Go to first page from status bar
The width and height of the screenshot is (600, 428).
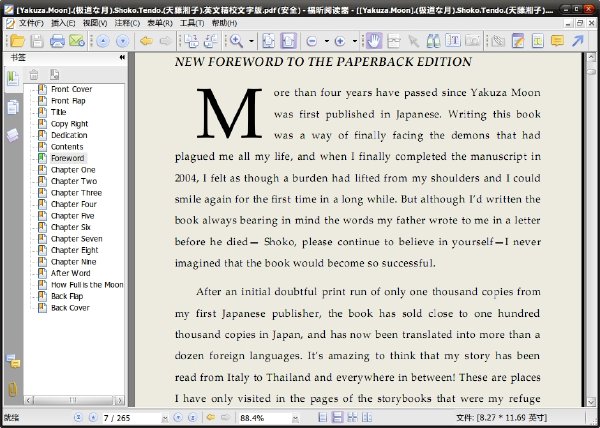point(78,417)
